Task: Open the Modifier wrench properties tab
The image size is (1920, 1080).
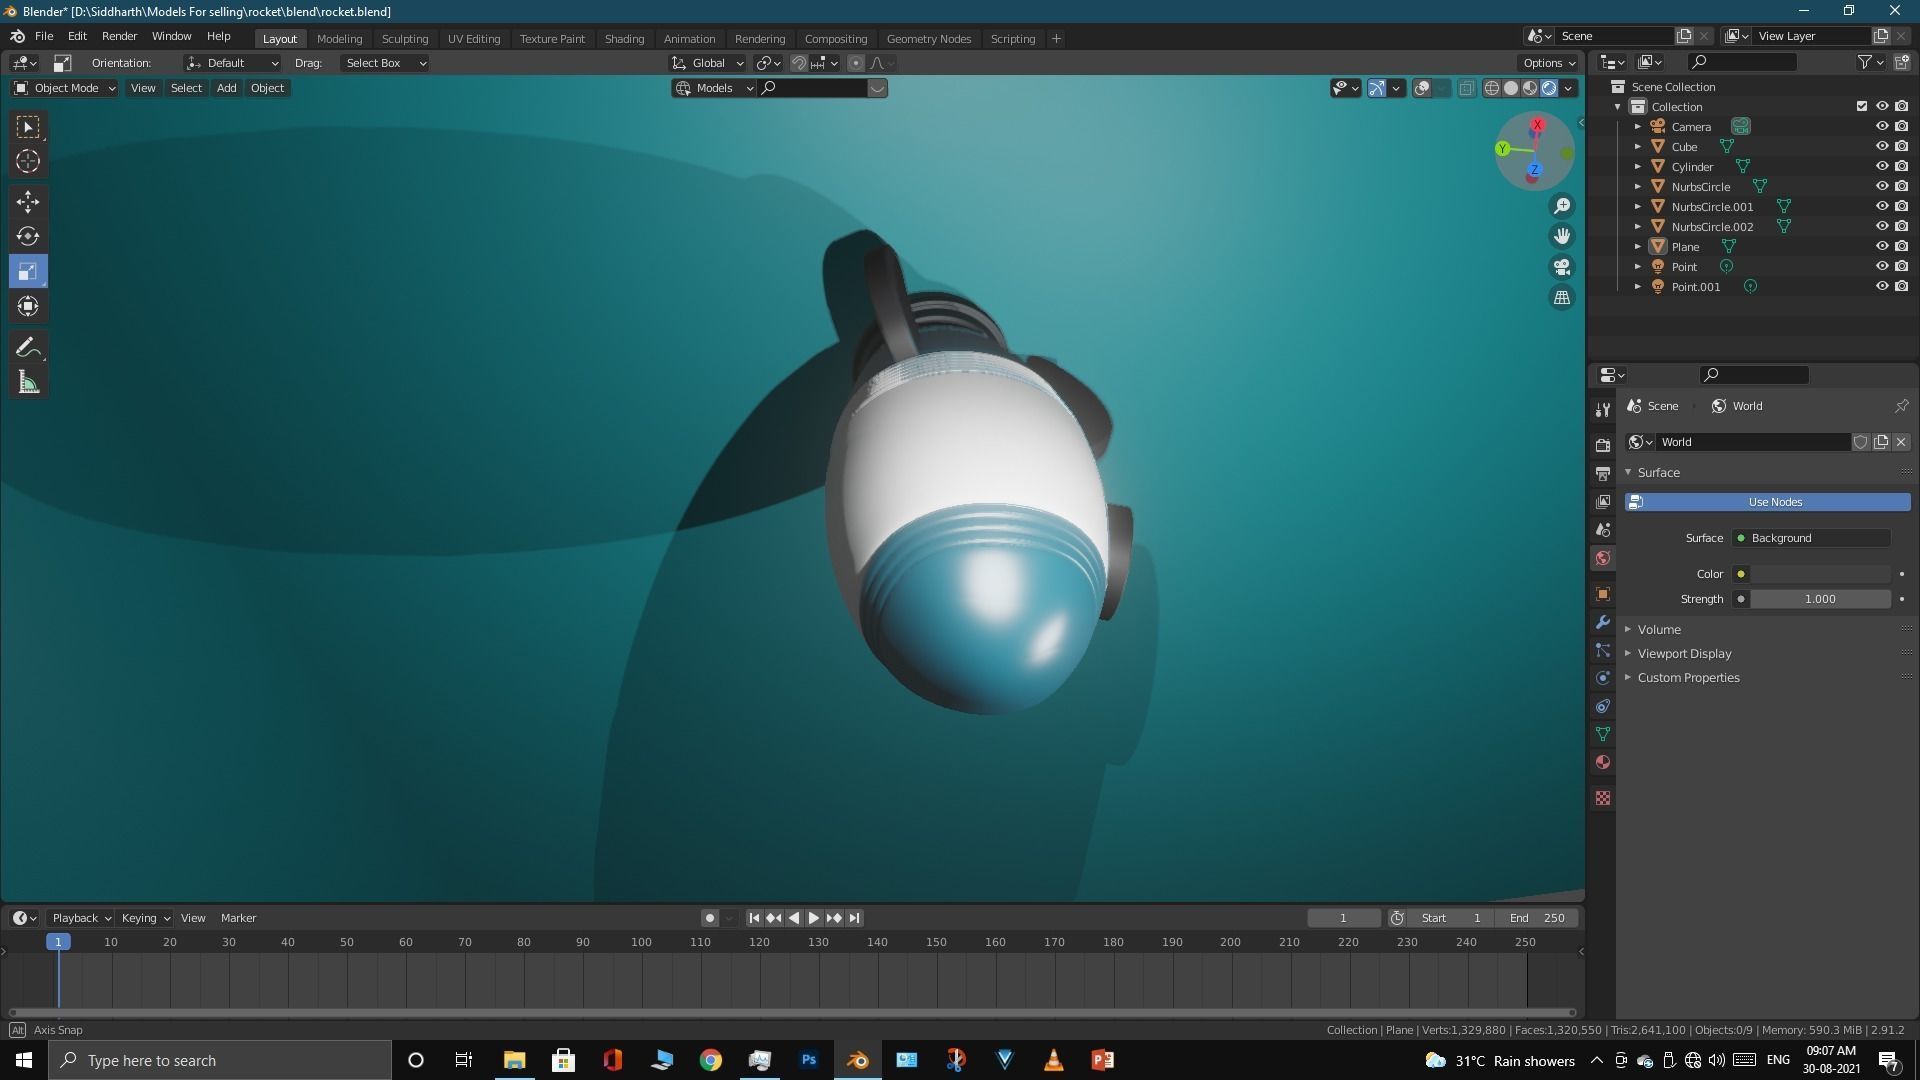Action: coord(1603,622)
